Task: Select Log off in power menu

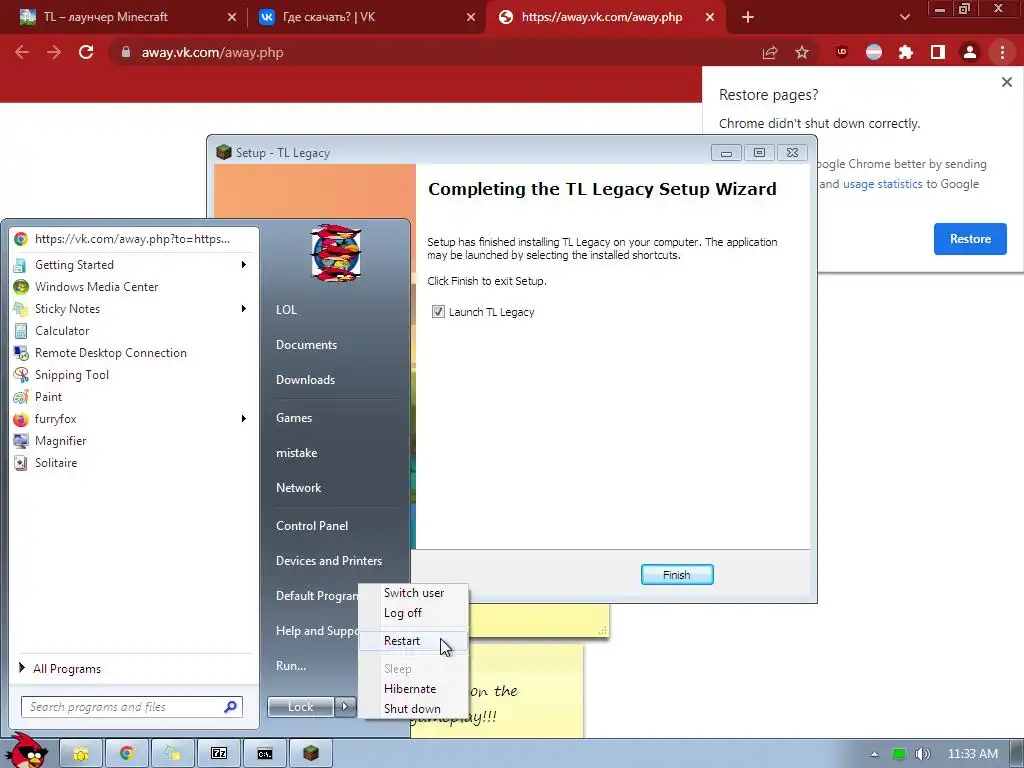Action: (x=414, y=613)
